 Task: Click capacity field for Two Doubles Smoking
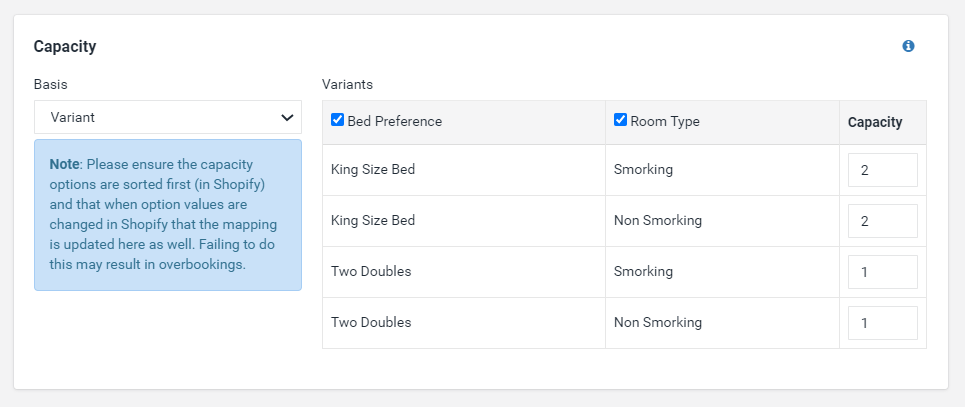coord(883,272)
